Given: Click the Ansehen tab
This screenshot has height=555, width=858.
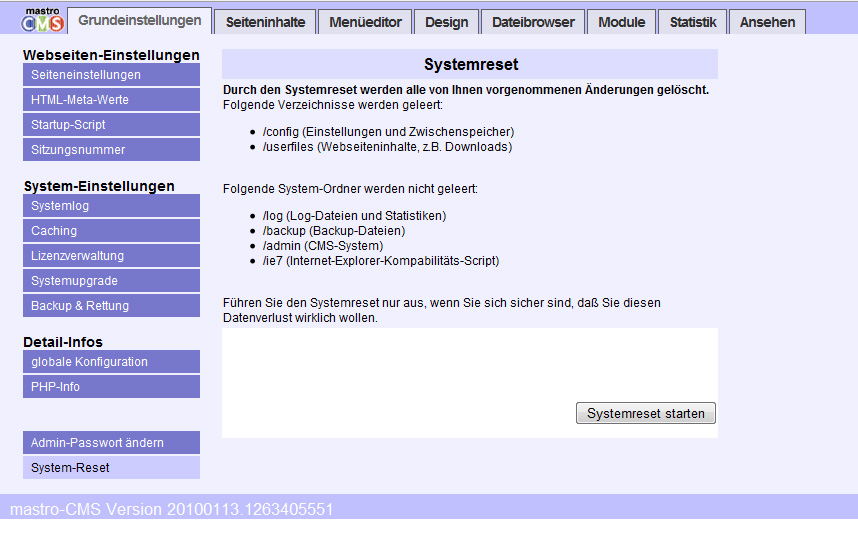Looking at the screenshot, I should (x=767, y=22).
